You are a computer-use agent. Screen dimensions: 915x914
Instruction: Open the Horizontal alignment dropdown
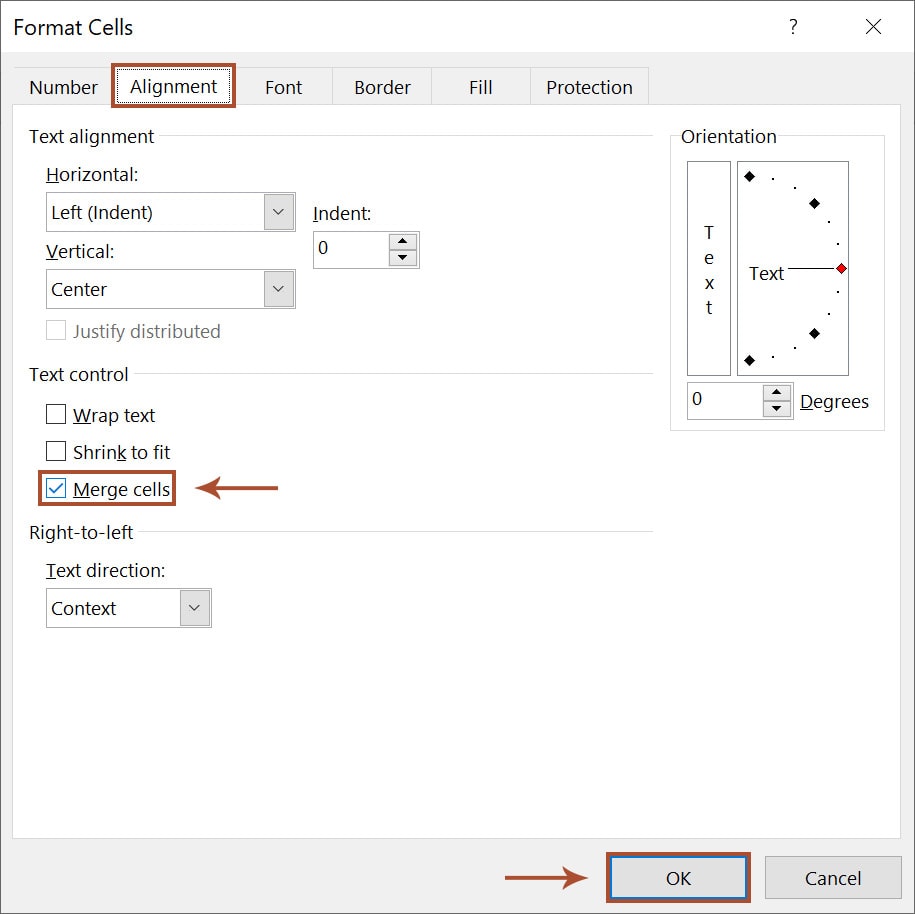[278, 212]
